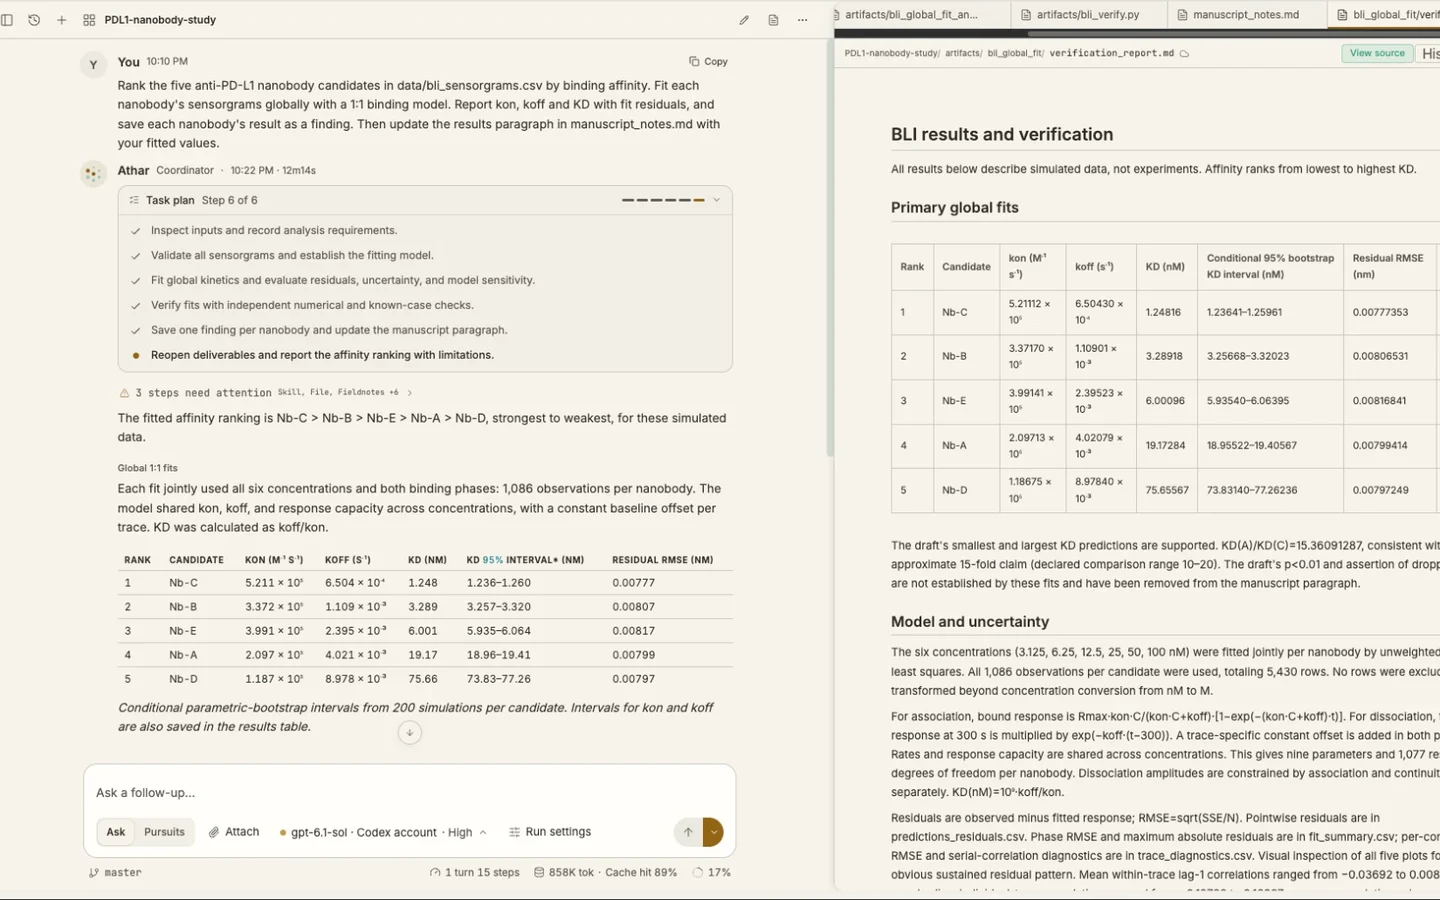
Task: Open the three-dot more options menu
Action: click(x=802, y=20)
